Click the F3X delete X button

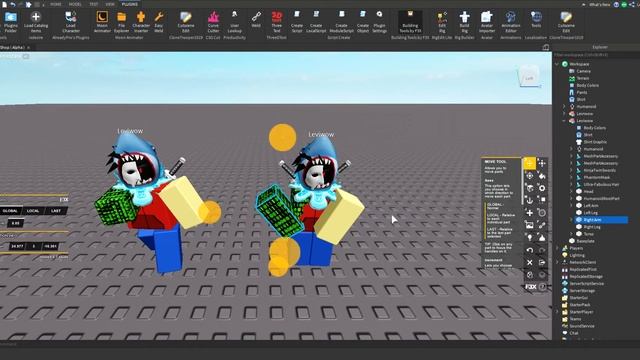(529, 262)
